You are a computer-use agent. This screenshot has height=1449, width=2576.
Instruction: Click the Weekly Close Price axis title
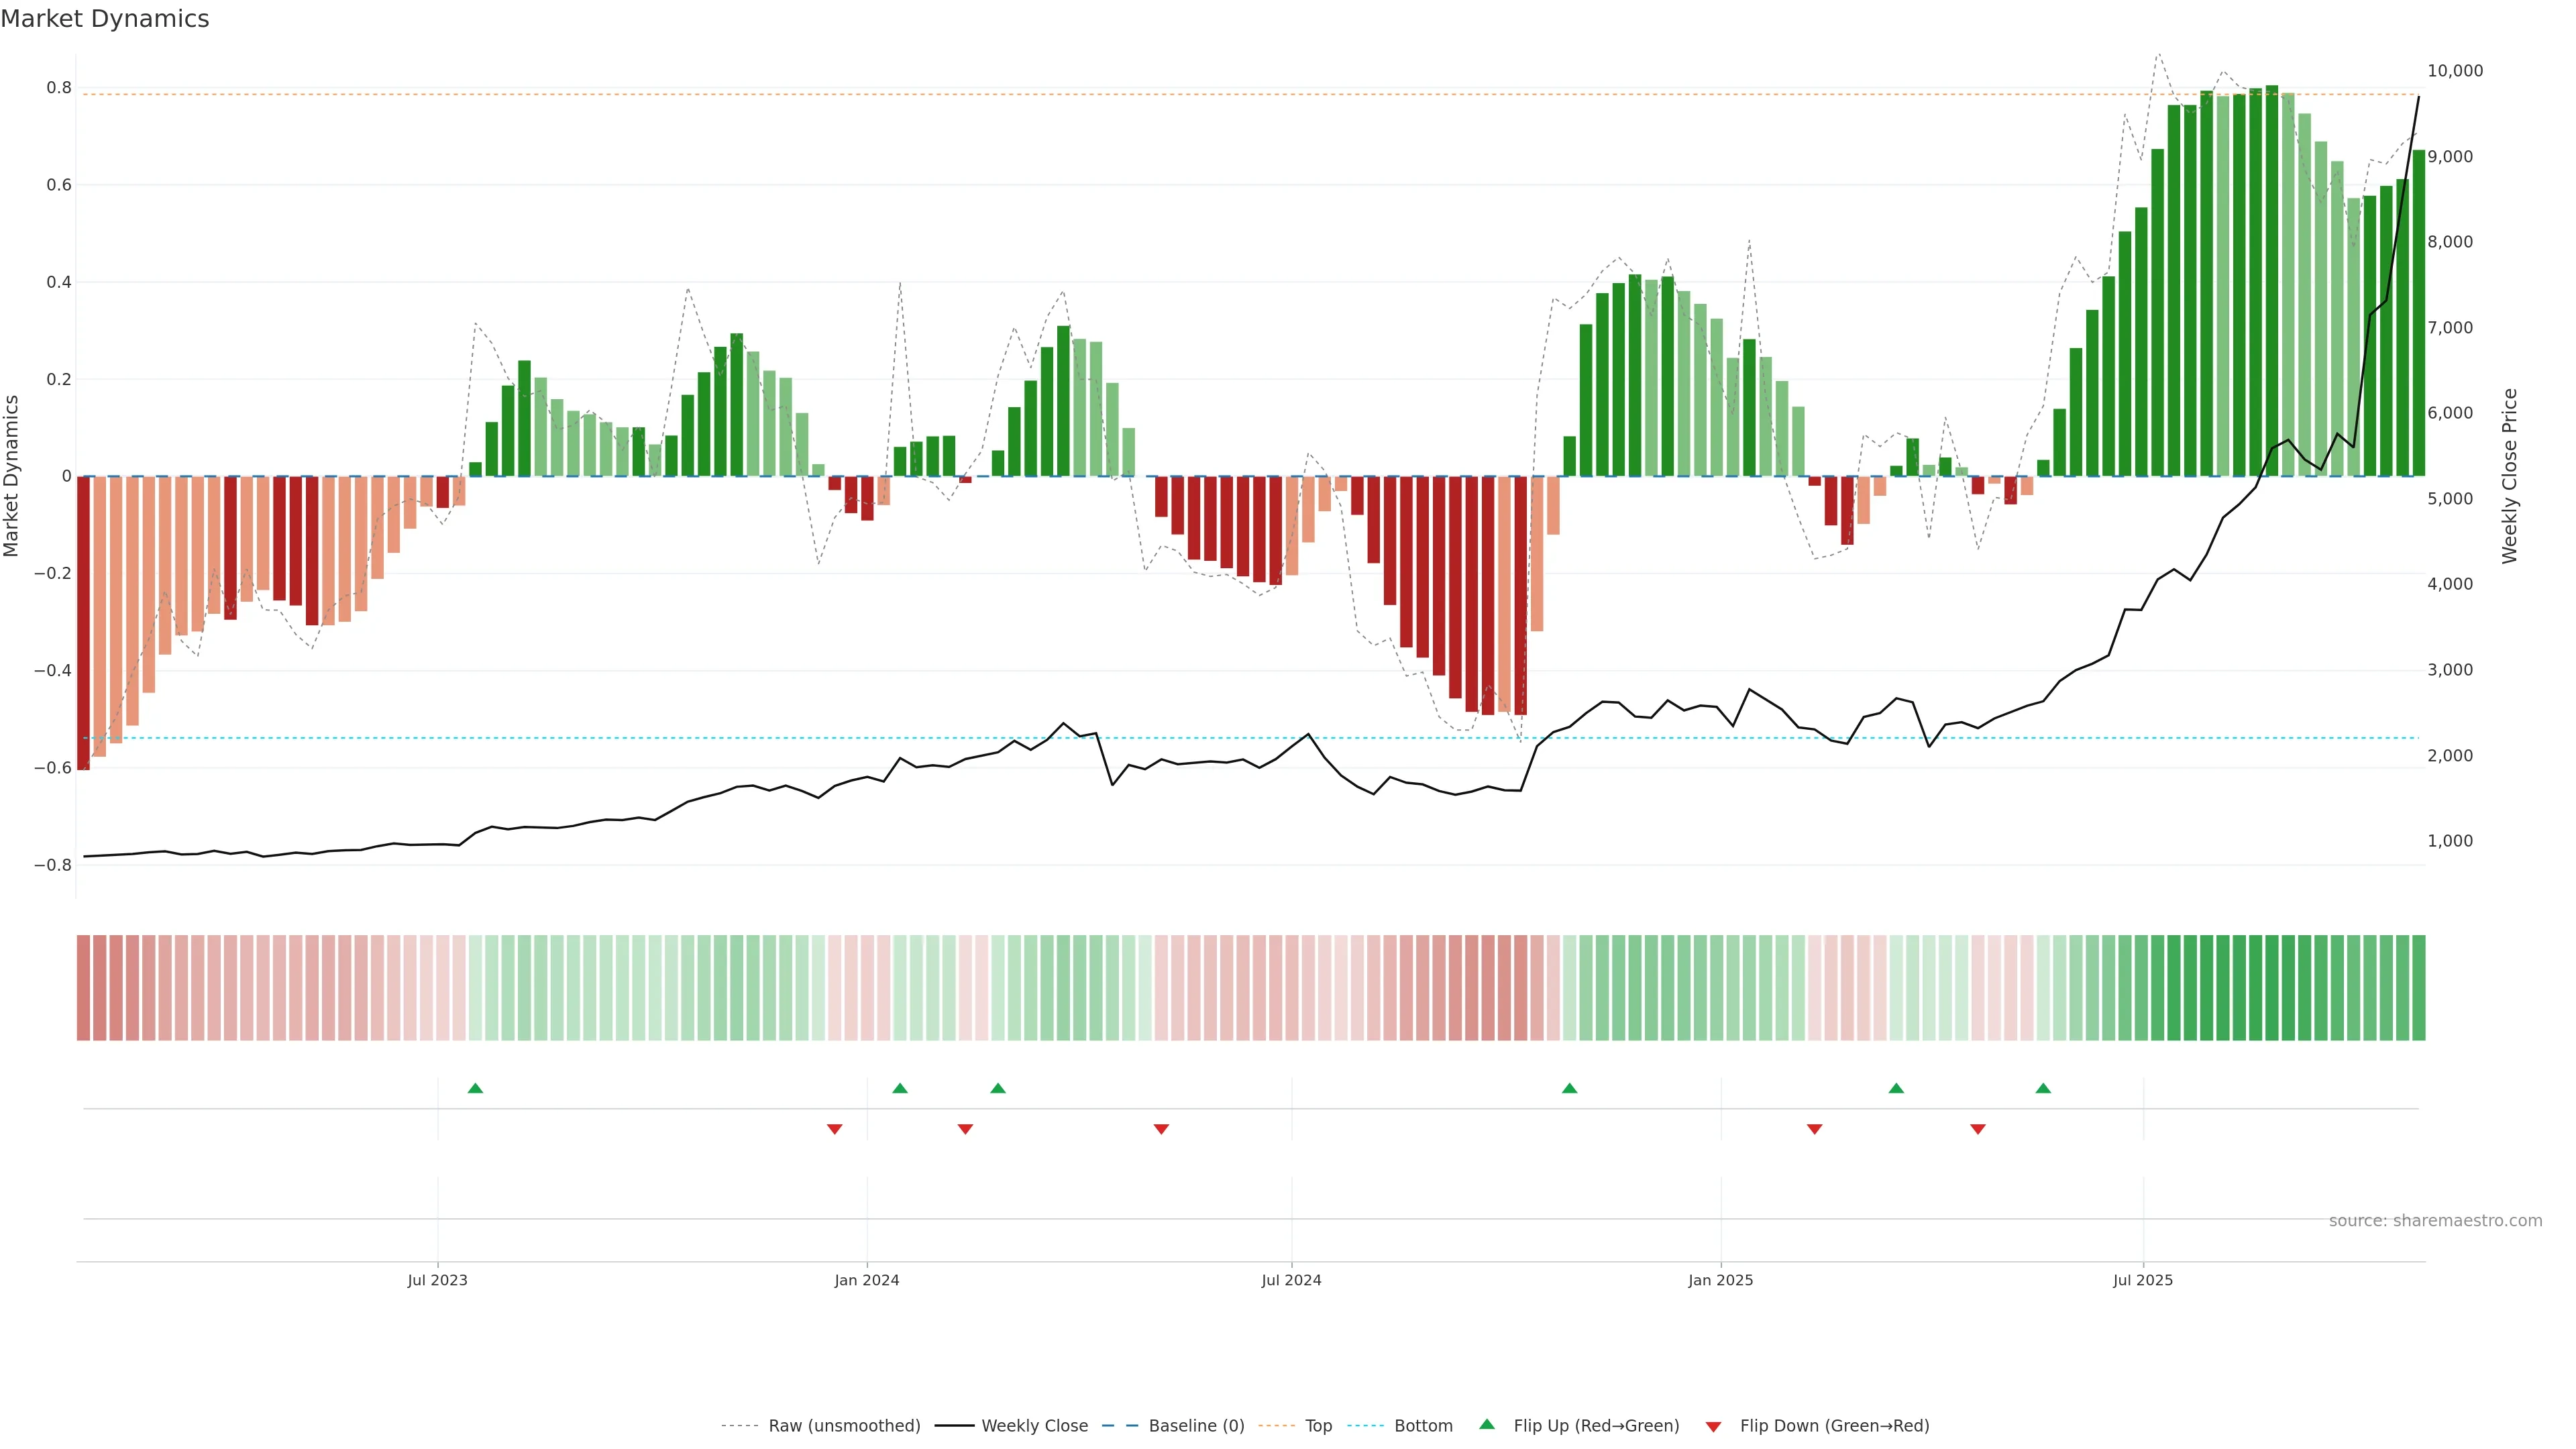click(2509, 476)
